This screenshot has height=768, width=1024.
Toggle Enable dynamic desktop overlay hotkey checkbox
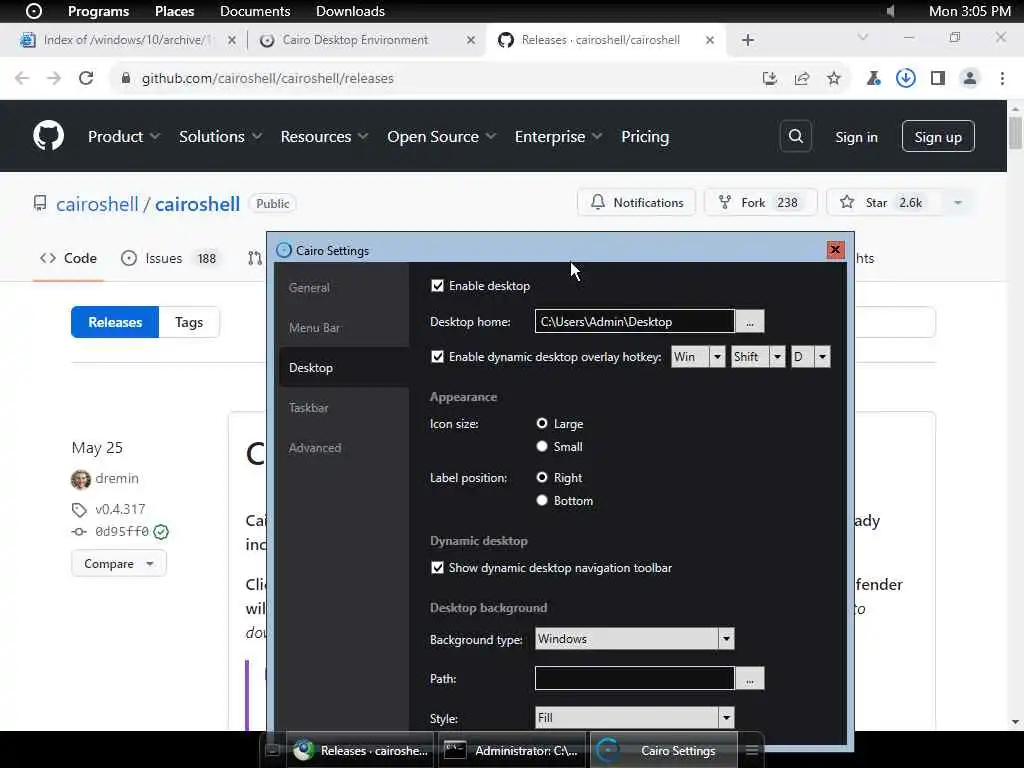(x=438, y=357)
